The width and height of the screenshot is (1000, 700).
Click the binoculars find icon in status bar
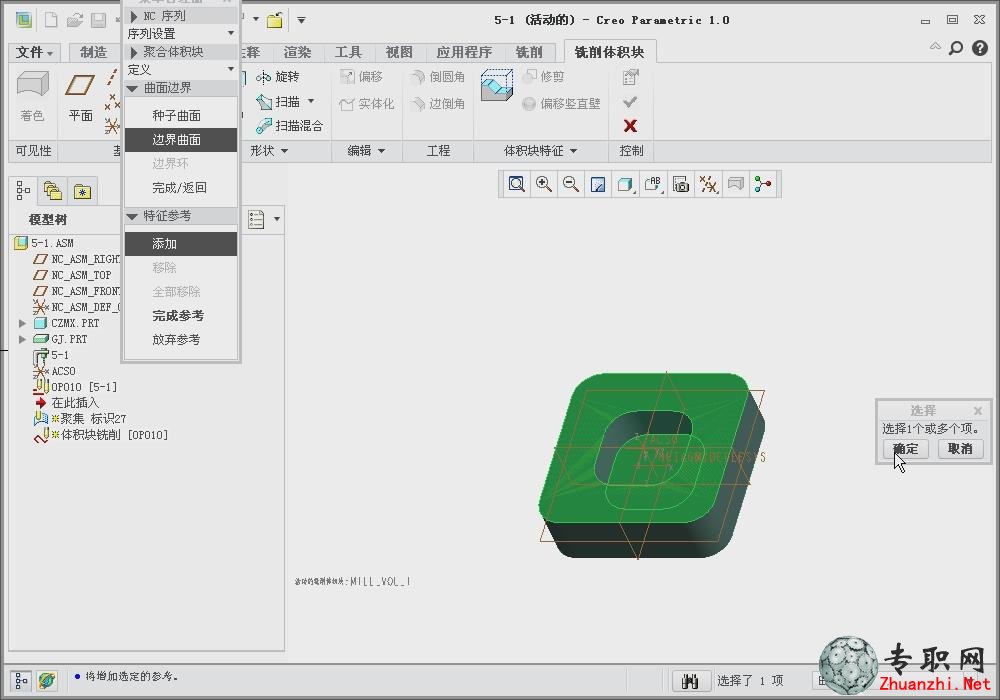[x=691, y=680]
